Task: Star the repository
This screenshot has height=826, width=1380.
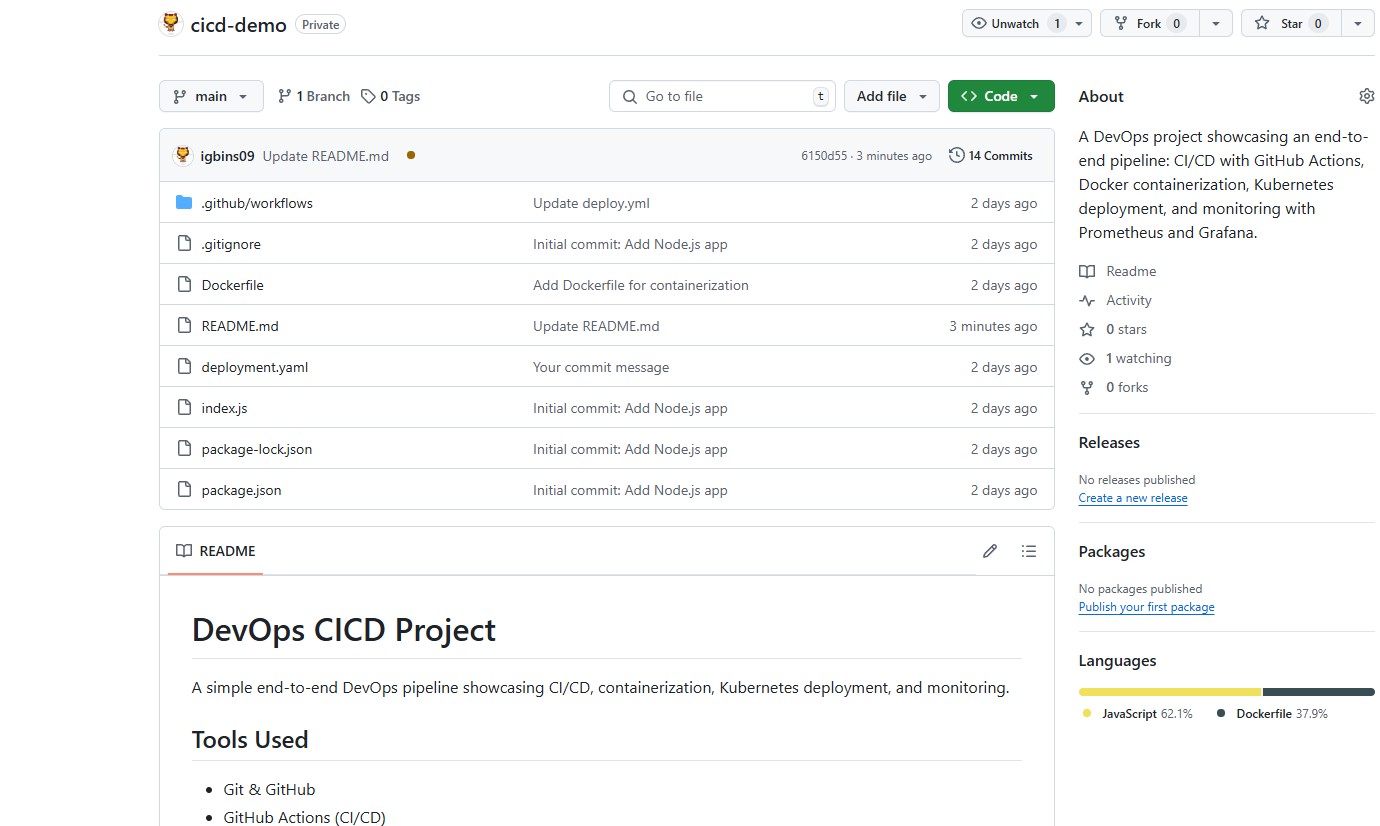Action: [x=1289, y=22]
